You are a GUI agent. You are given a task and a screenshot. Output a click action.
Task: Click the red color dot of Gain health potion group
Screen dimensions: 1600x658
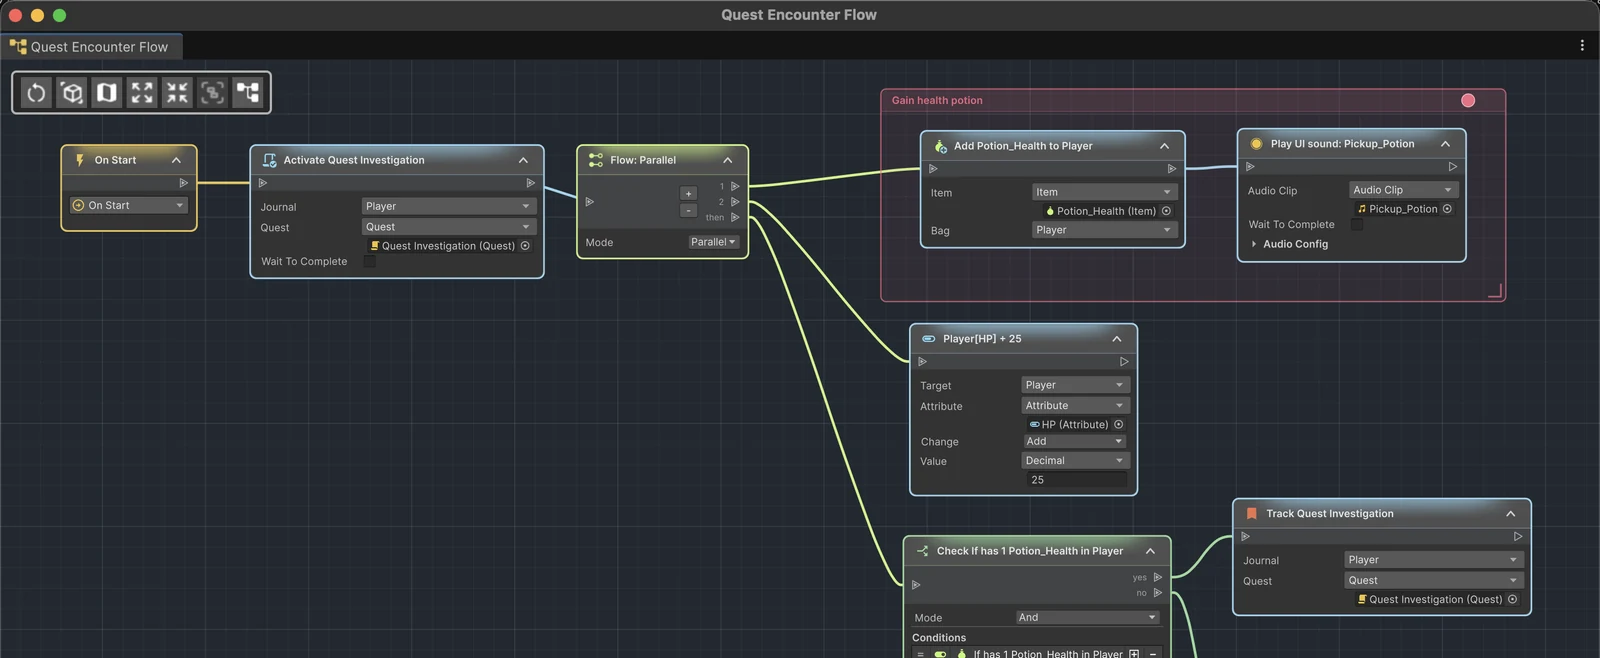[1468, 100]
